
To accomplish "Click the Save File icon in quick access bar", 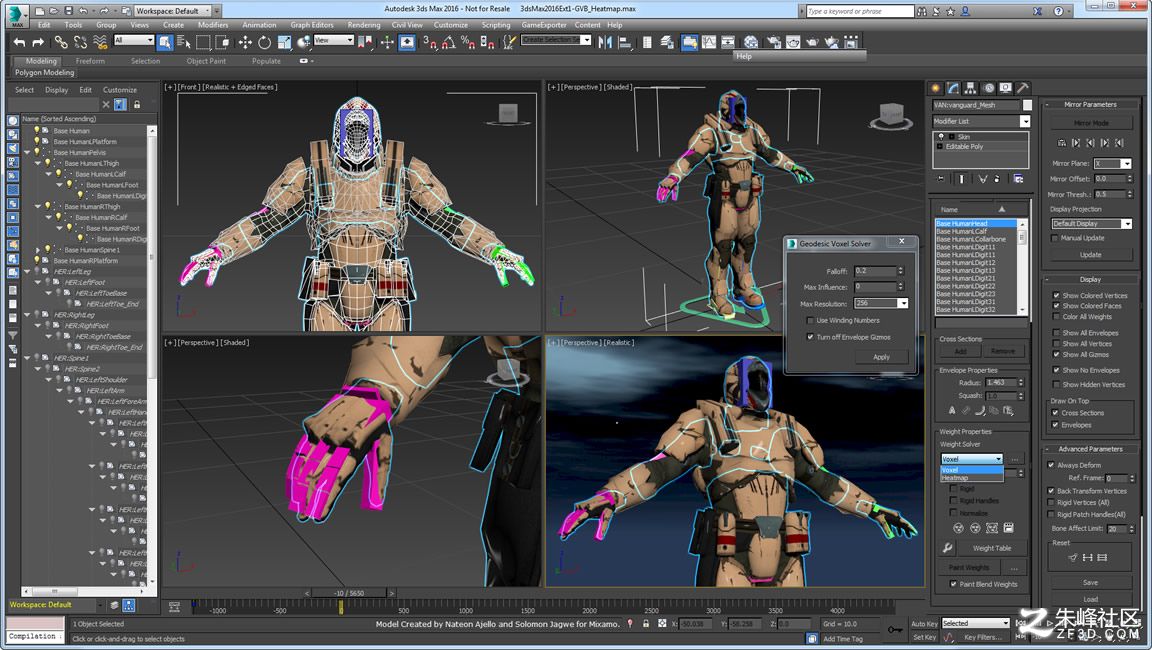I will coord(68,11).
